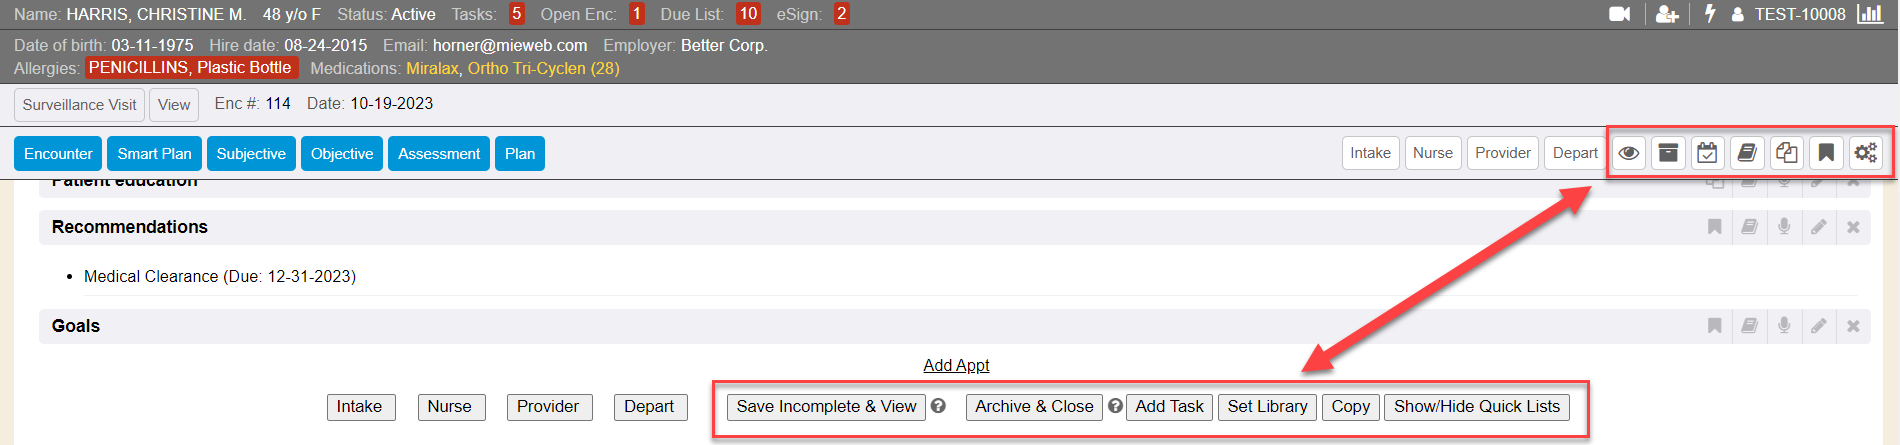Click the Archive & Close button
The height and width of the screenshot is (445, 1900).
pos(1034,407)
